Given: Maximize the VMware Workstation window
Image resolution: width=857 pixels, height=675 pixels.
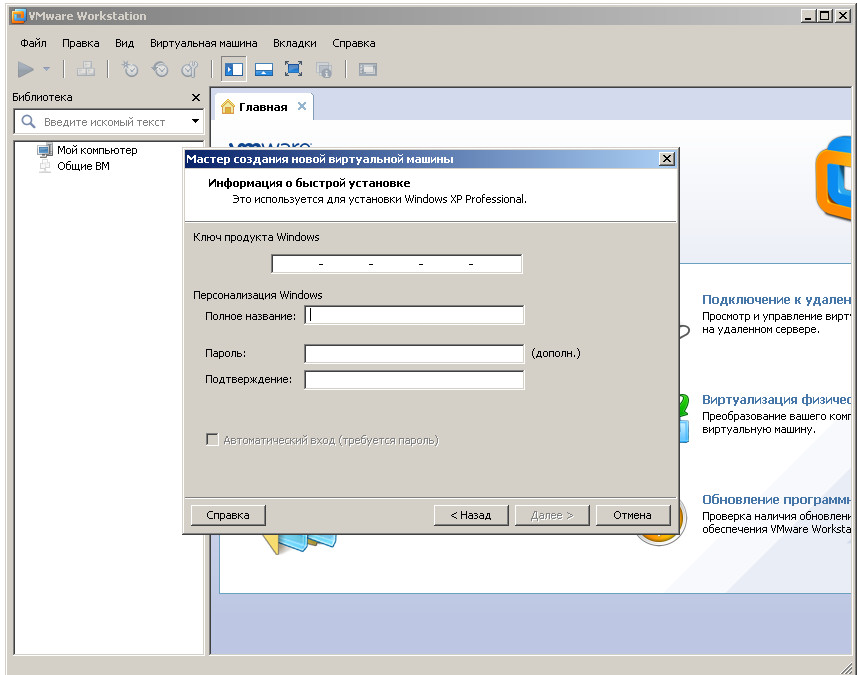Looking at the screenshot, I should pyautogui.click(x=824, y=16).
